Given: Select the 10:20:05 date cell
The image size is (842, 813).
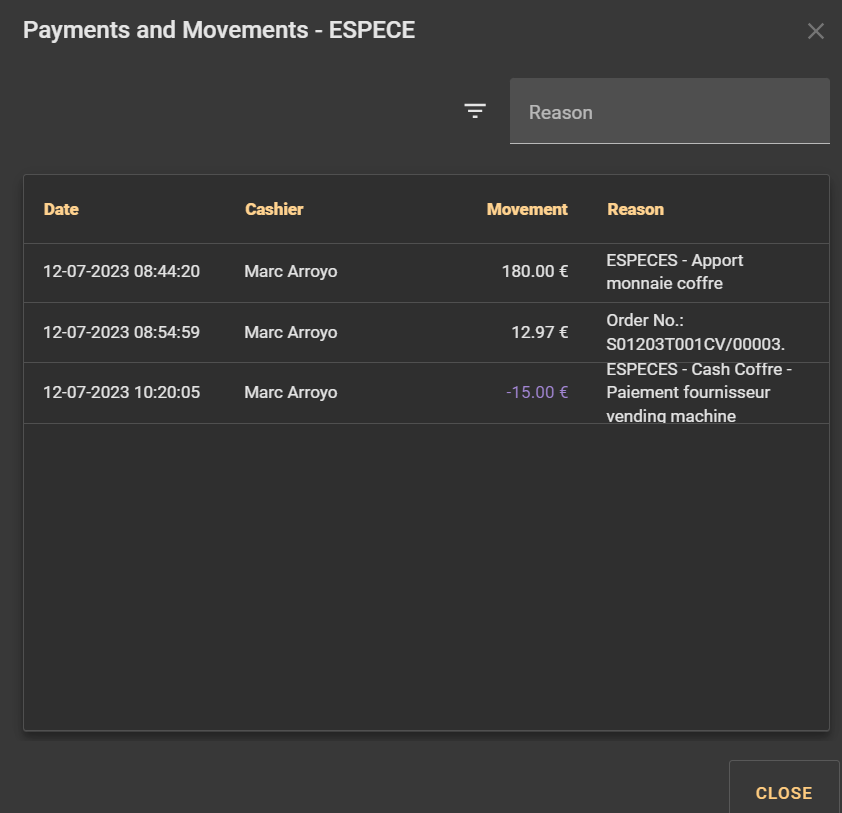Looking at the screenshot, I should [x=121, y=392].
